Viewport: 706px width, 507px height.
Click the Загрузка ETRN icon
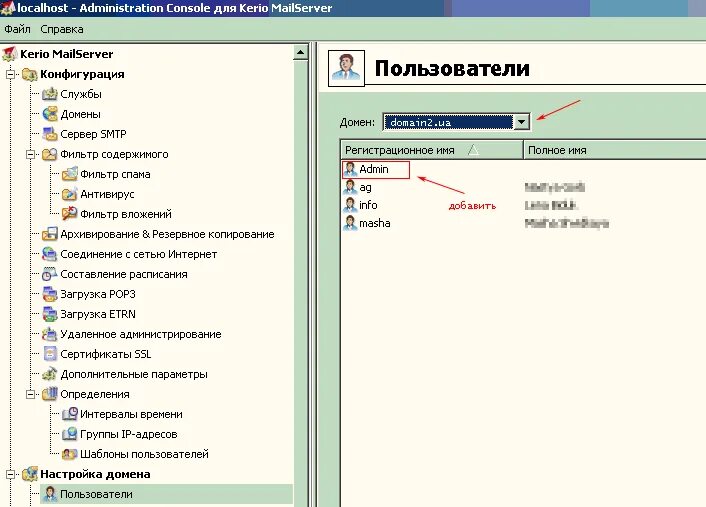click(50, 314)
